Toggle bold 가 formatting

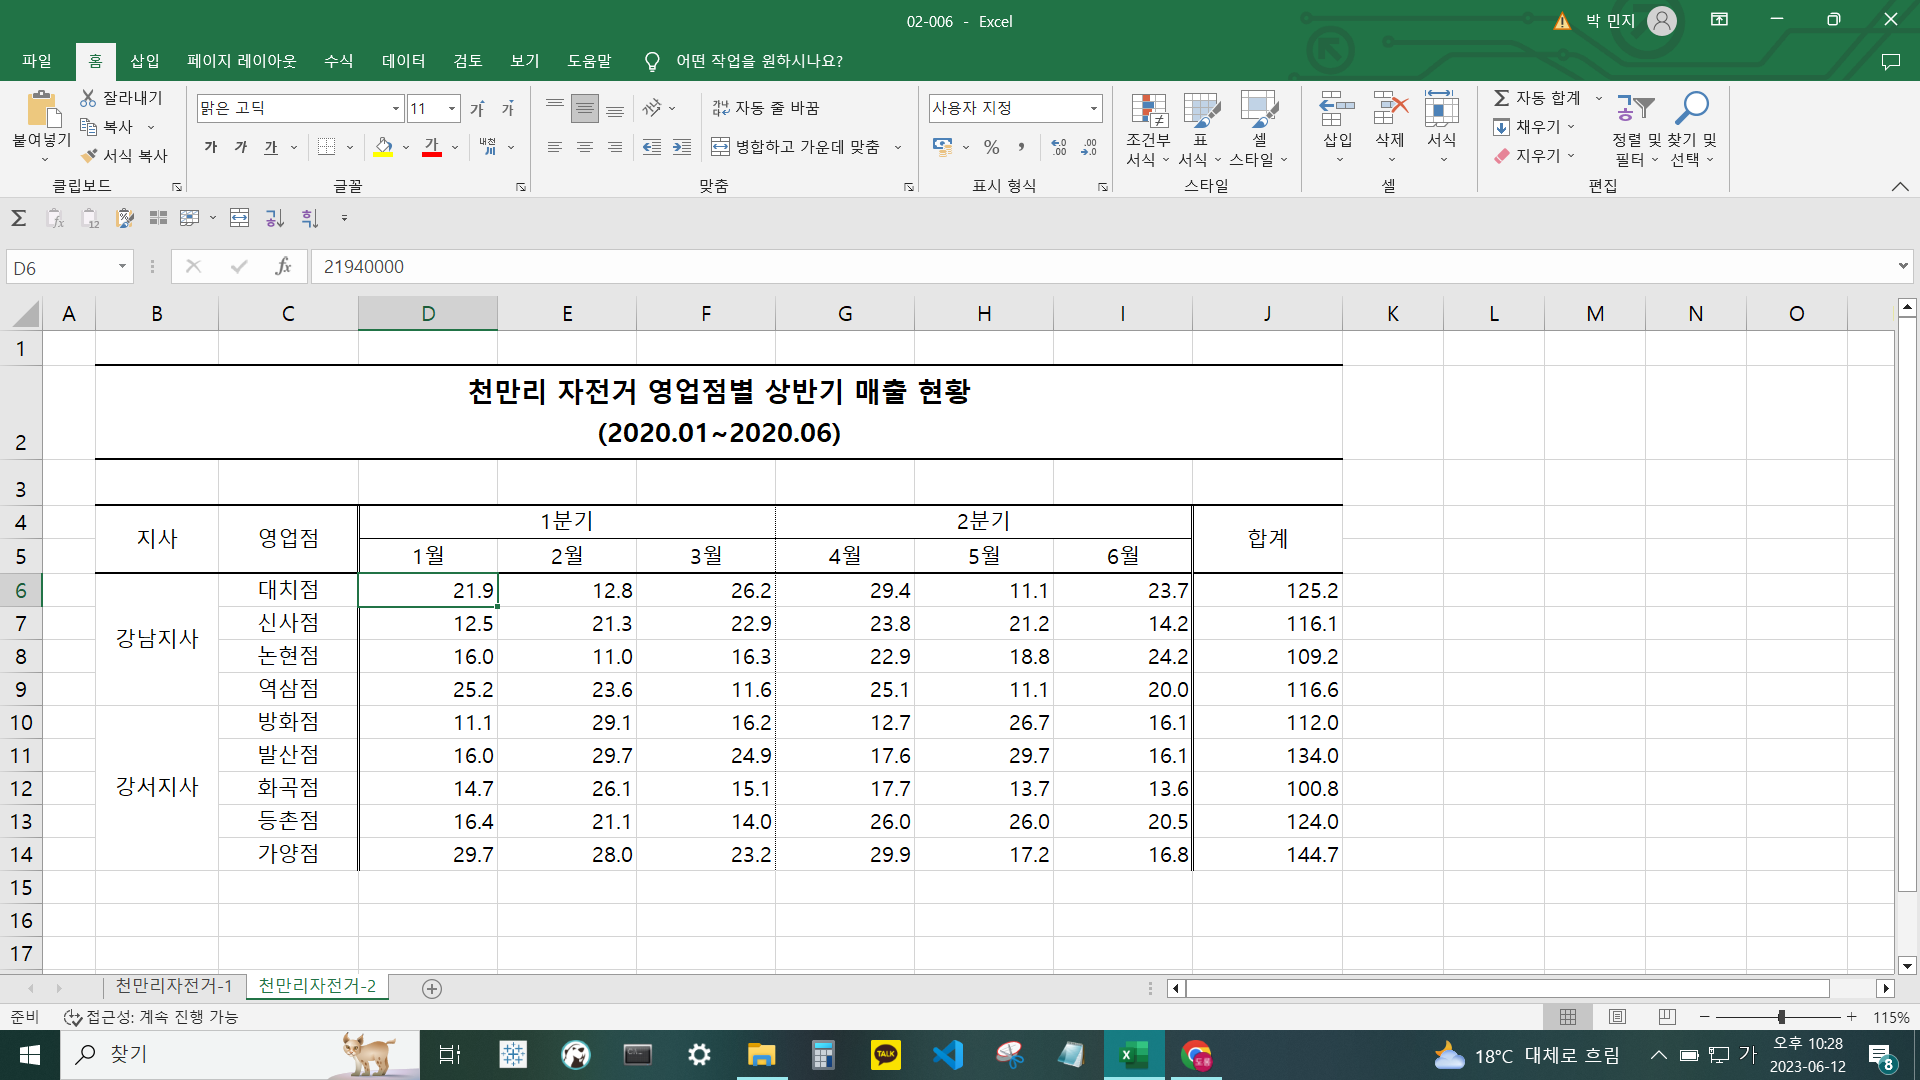(211, 147)
